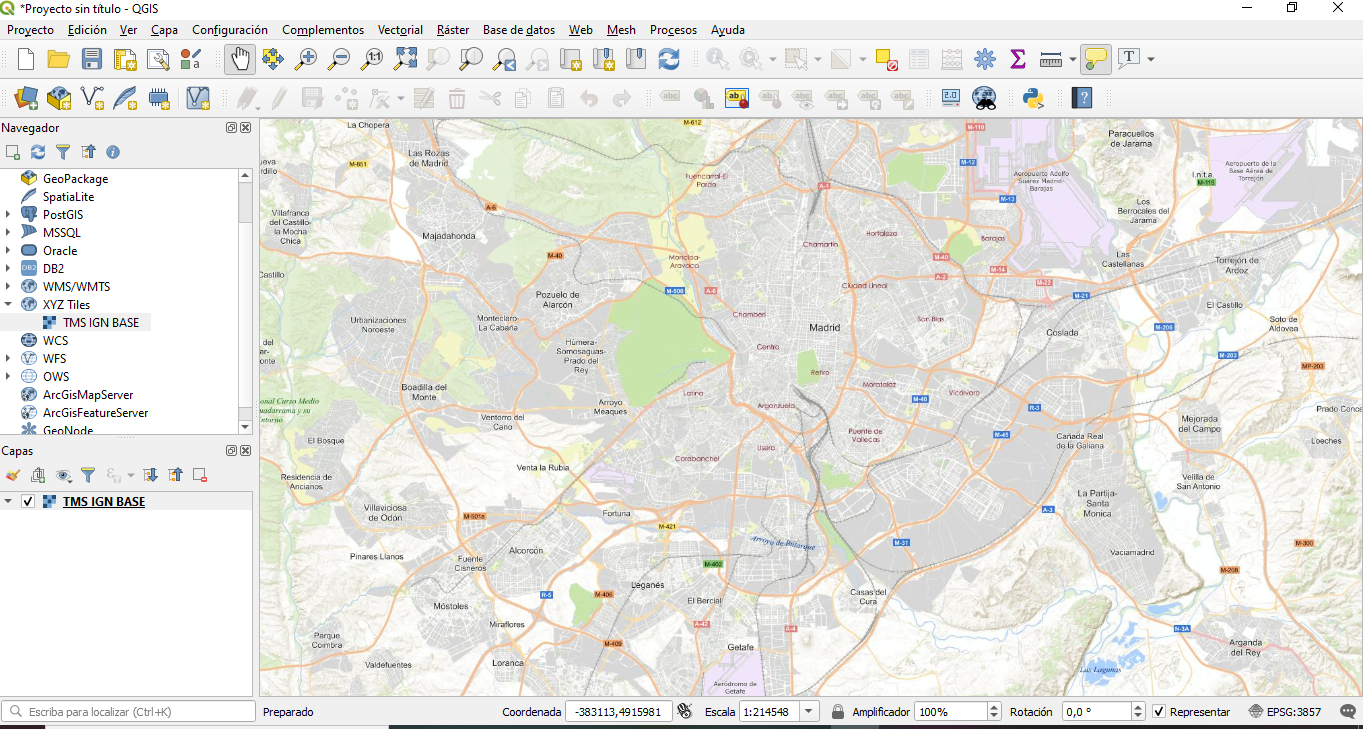The image size is (1363, 729).
Task: Open the Processing Toolbox gear icon
Action: point(985,59)
